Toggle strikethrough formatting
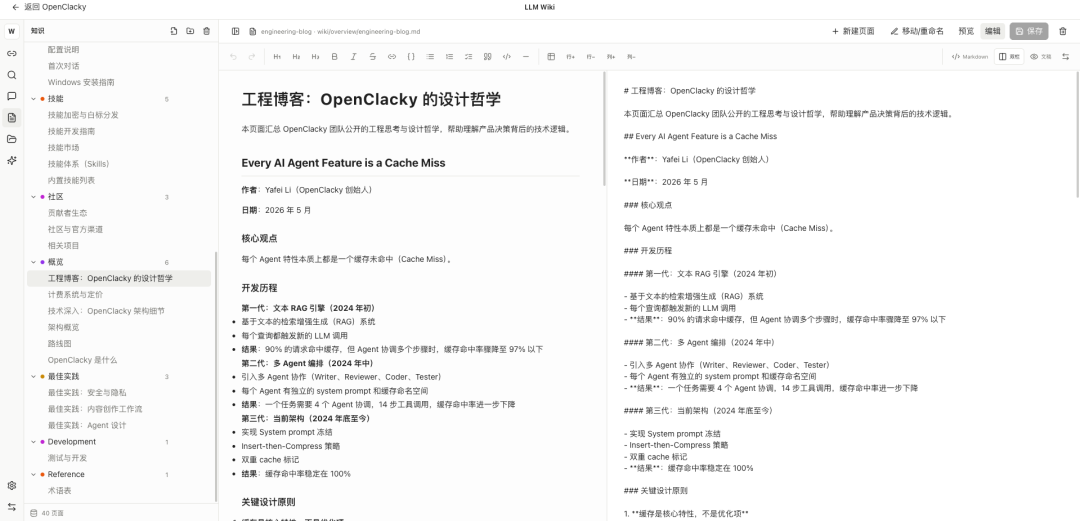This screenshot has width=1080, height=521. coord(373,57)
